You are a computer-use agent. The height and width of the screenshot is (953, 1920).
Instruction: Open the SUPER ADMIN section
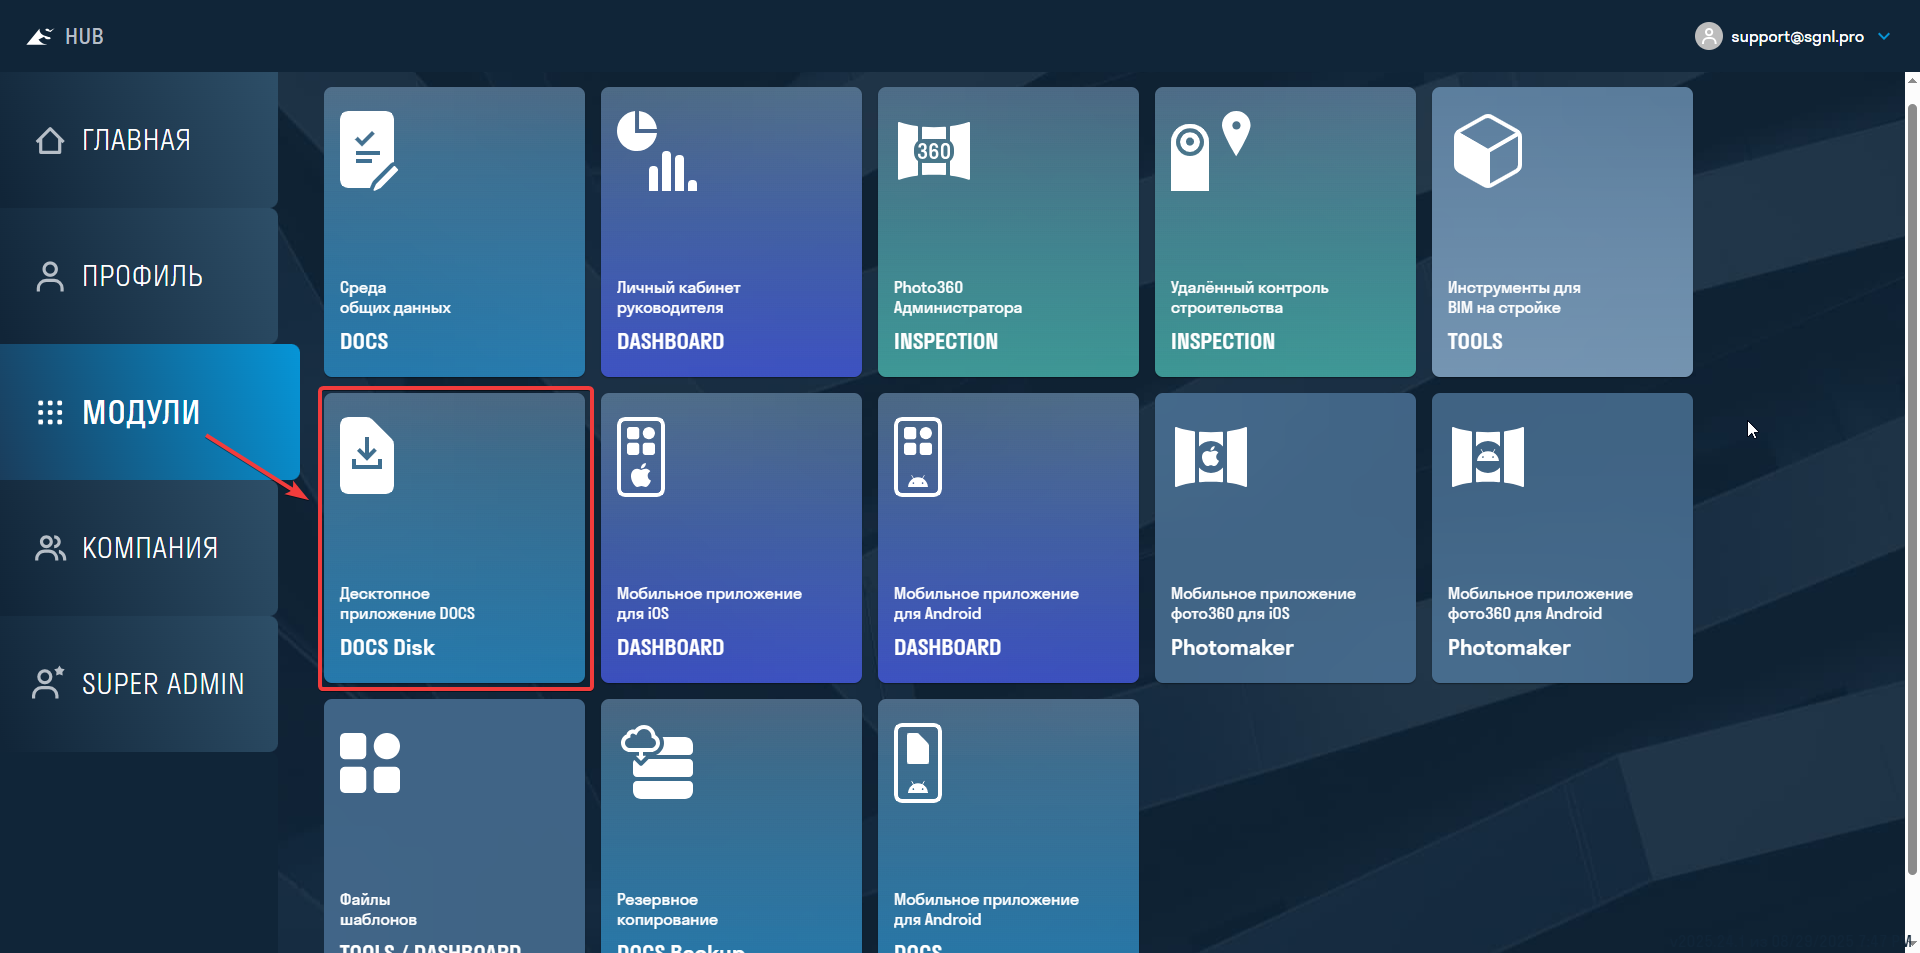pos(139,684)
